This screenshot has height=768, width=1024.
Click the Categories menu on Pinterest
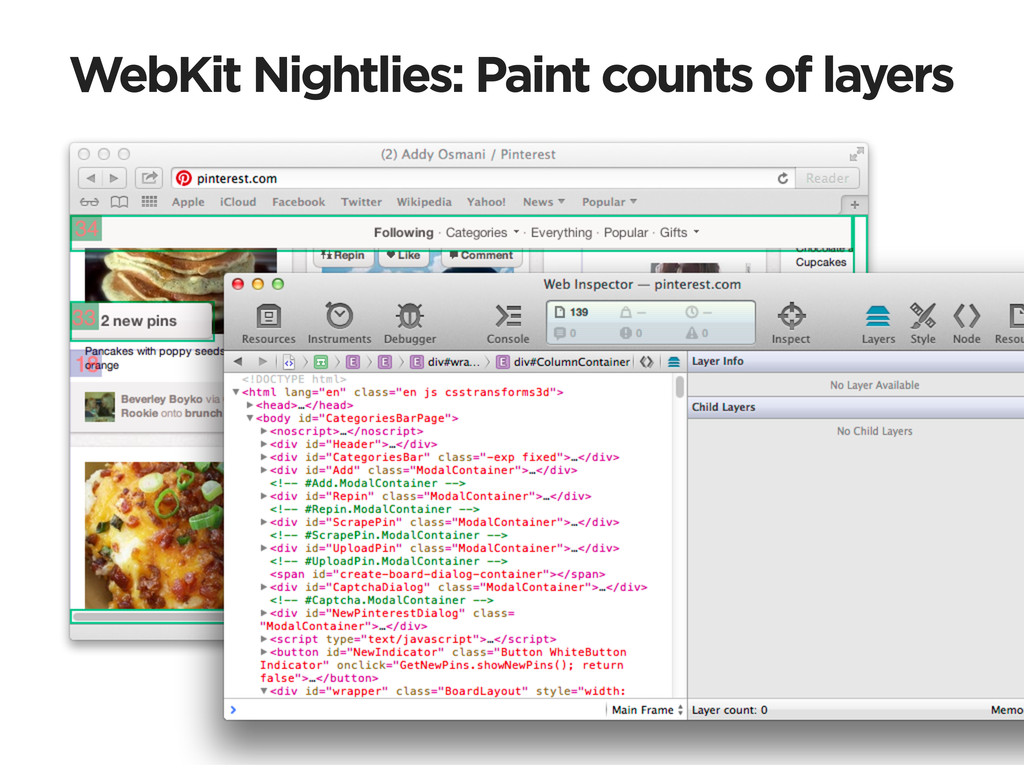coord(482,233)
